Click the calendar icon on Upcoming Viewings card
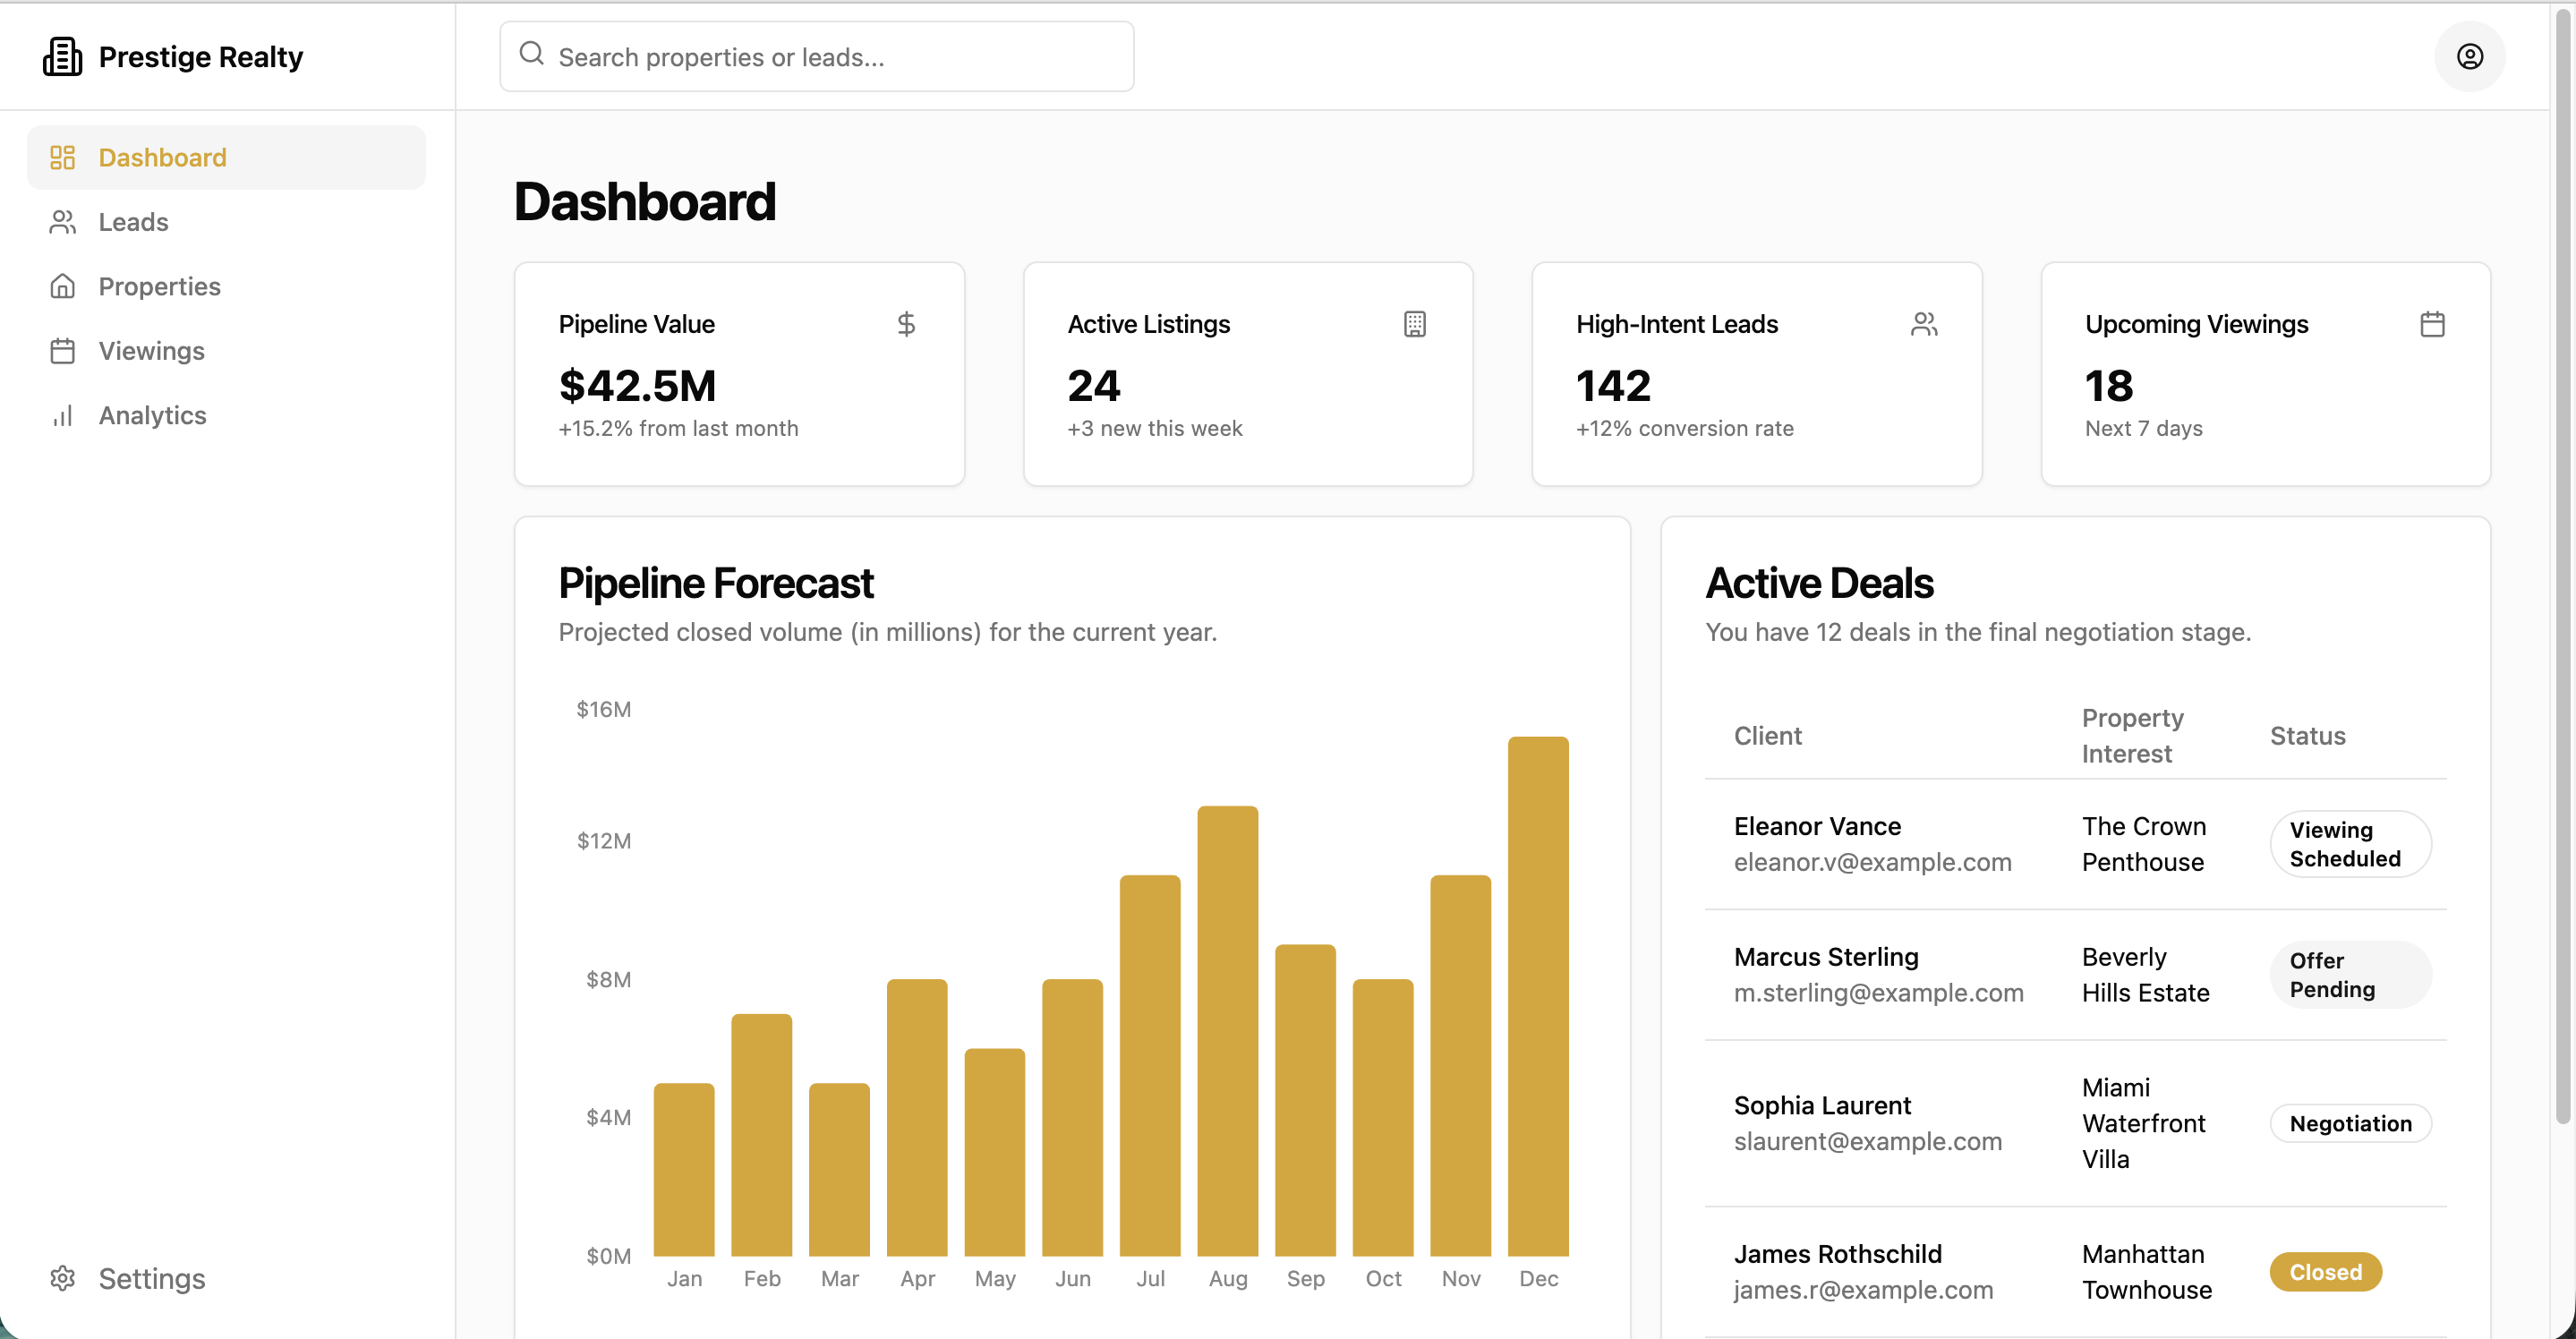Image resolution: width=2576 pixels, height=1339 pixels. coord(2433,324)
